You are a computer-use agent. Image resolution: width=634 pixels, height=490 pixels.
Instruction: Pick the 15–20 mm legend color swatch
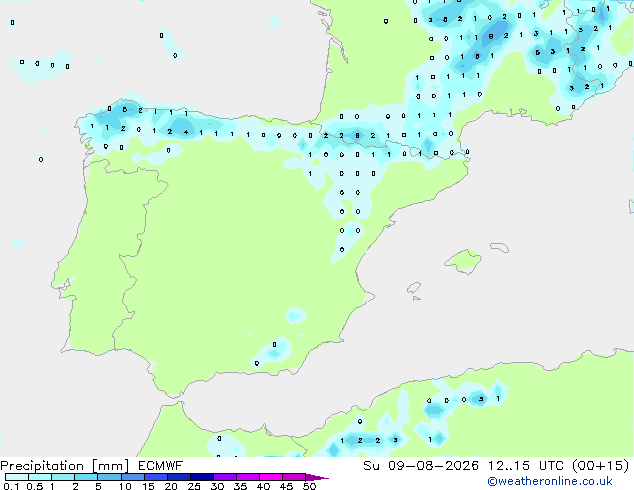pyautogui.click(x=155, y=477)
